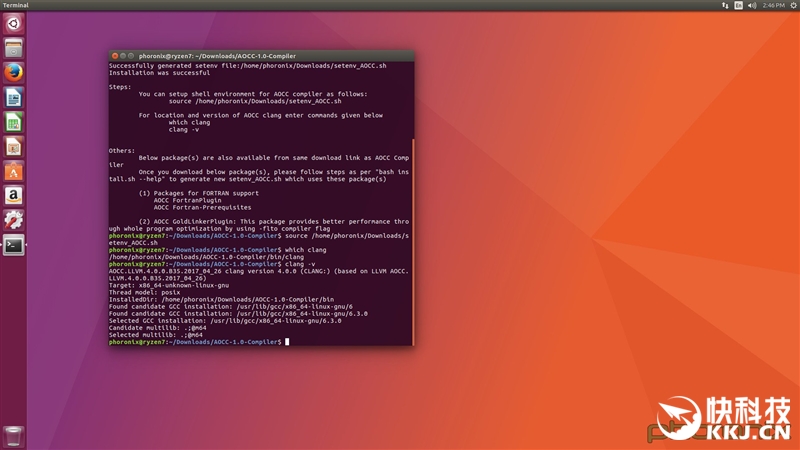Image resolution: width=800 pixels, height=450 pixels.
Task: Click the 'Candidate multilib' output line
Action: [x=158, y=328]
